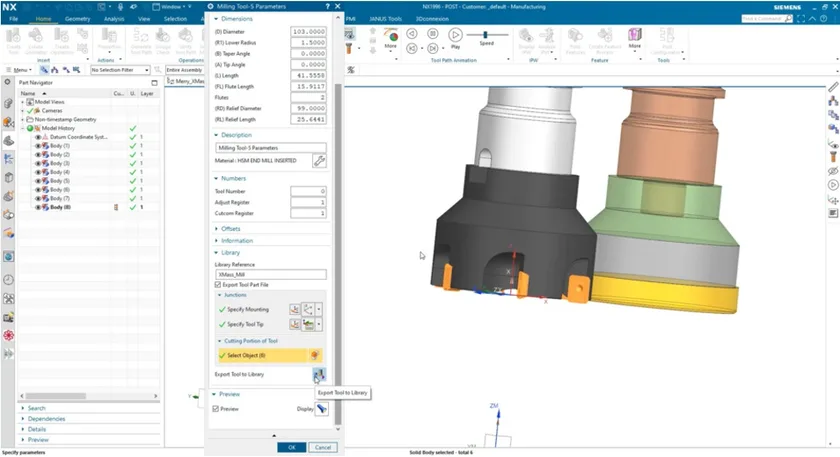Collapse the Description section
Viewport: 840px width, 457px height.
tap(216, 135)
